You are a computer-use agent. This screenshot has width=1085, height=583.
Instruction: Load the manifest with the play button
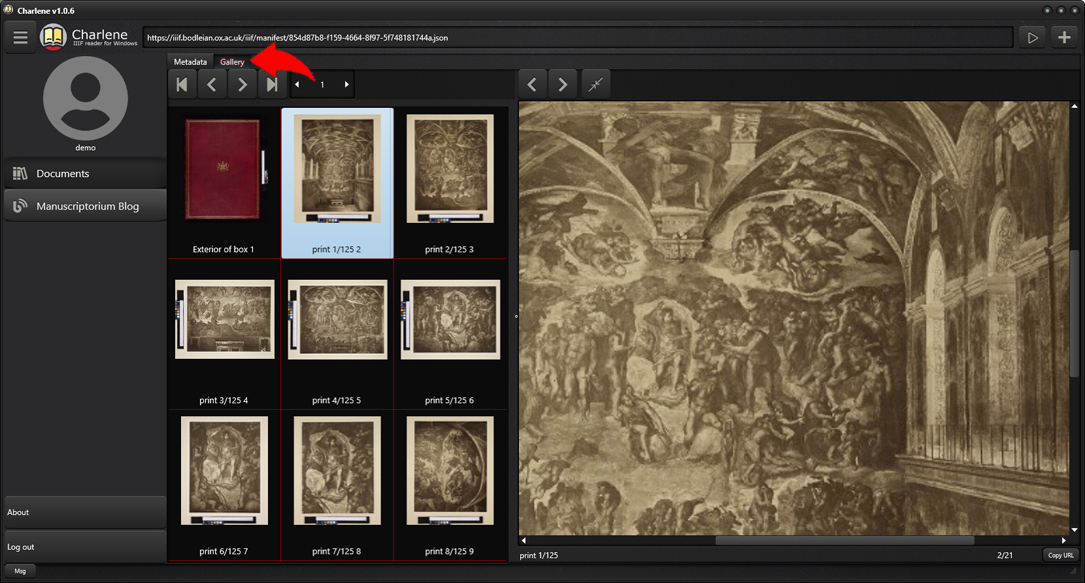pyautogui.click(x=1032, y=37)
